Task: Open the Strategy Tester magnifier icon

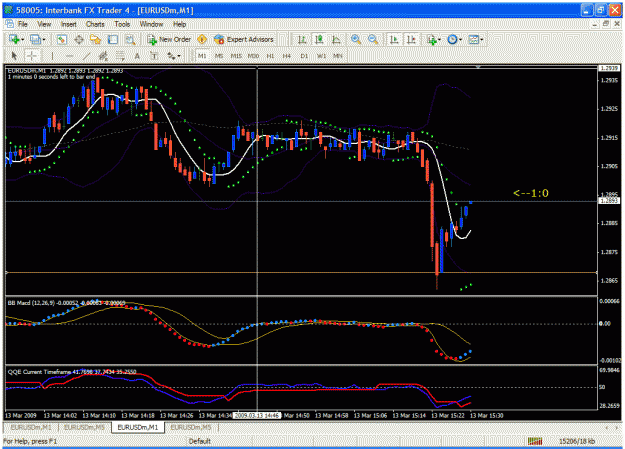Action: tap(130, 39)
